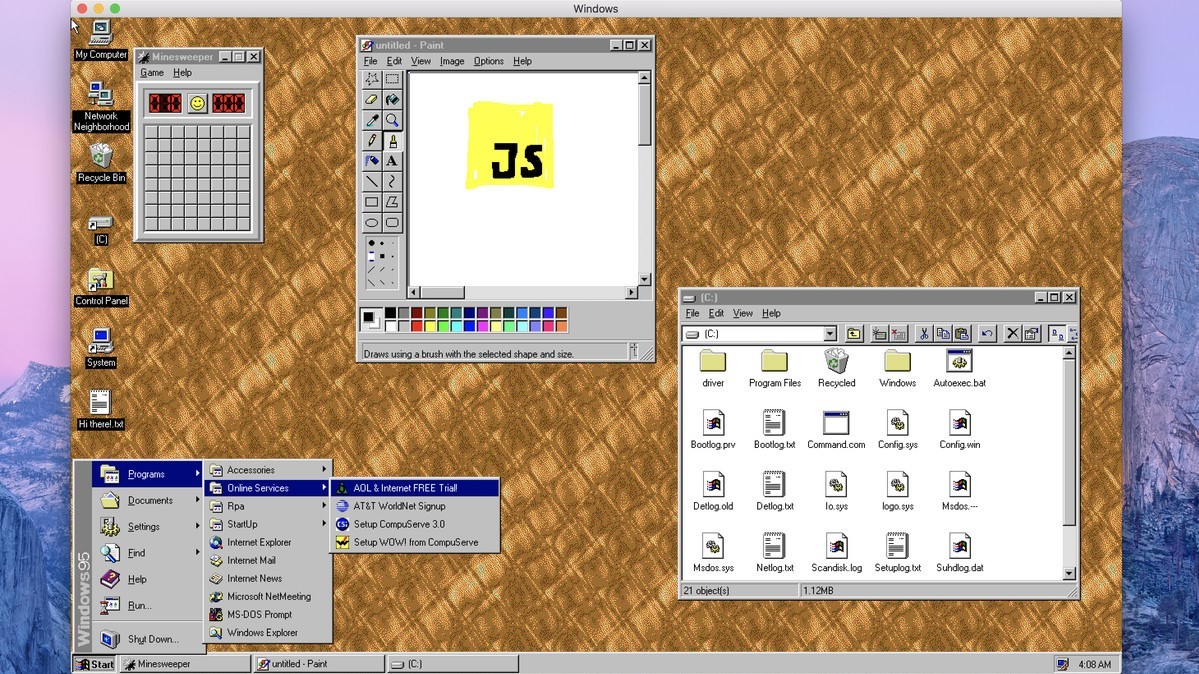Choose Run... in the Start menu

pyautogui.click(x=148, y=605)
